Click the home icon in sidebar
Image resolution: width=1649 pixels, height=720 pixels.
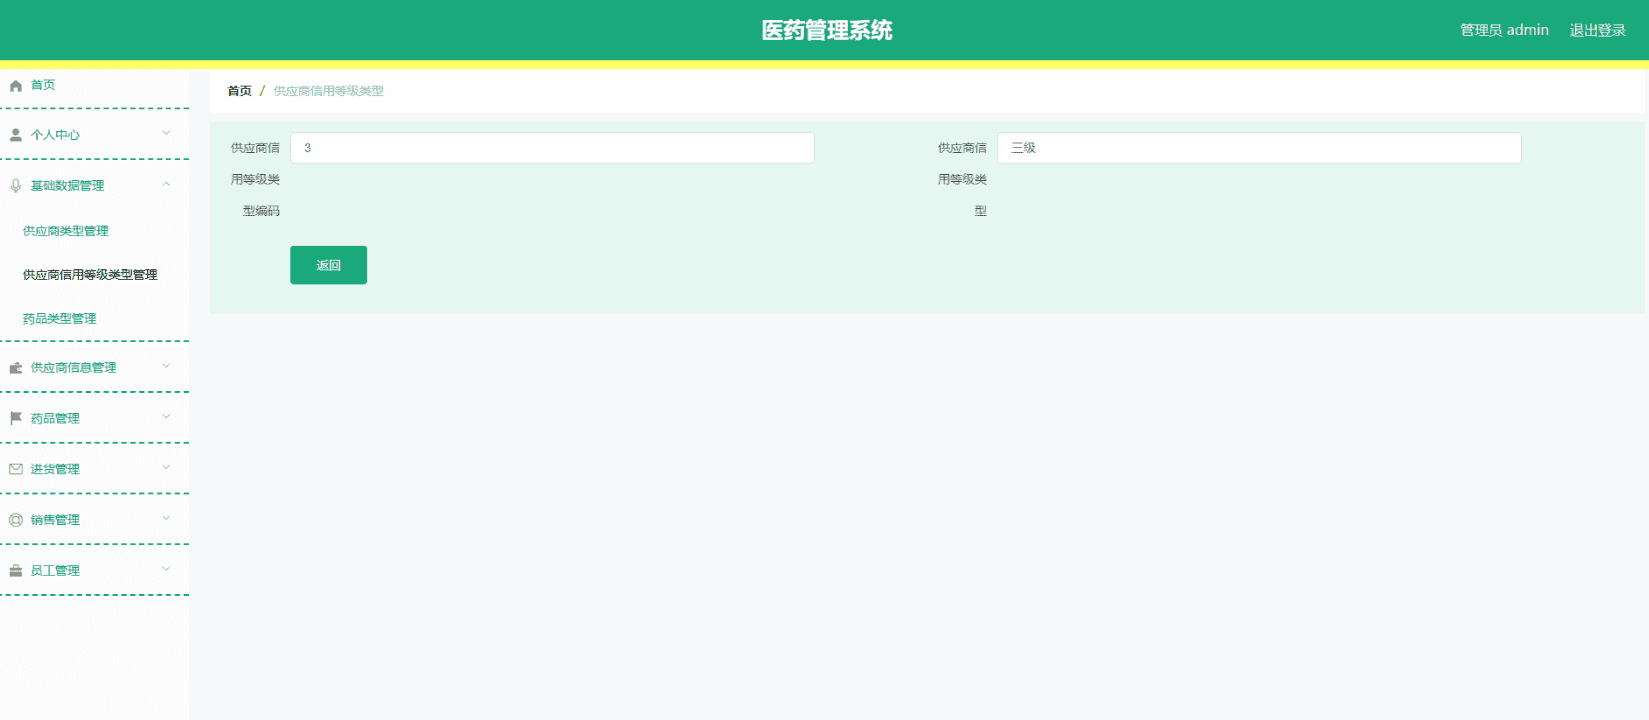[x=16, y=86]
